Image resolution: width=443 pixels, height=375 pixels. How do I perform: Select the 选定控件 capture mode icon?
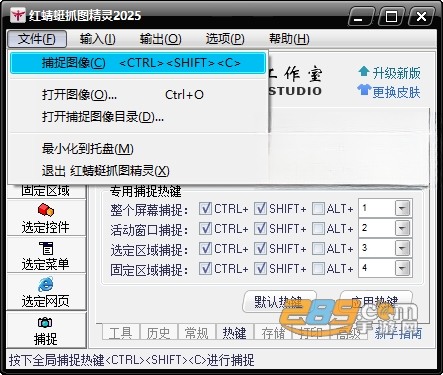[x=46, y=210]
